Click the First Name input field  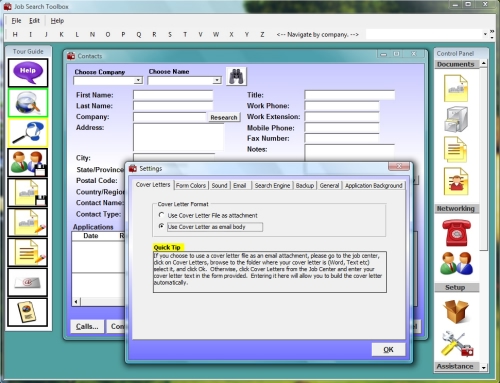click(x=173, y=95)
